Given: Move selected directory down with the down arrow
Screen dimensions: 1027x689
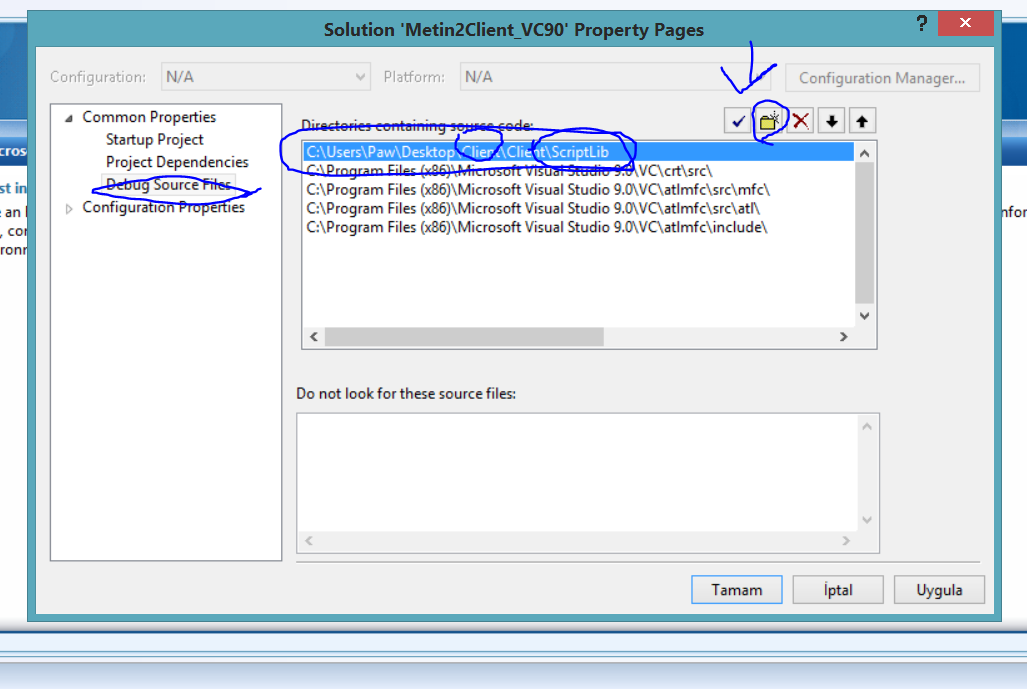Looking at the screenshot, I should click(832, 121).
